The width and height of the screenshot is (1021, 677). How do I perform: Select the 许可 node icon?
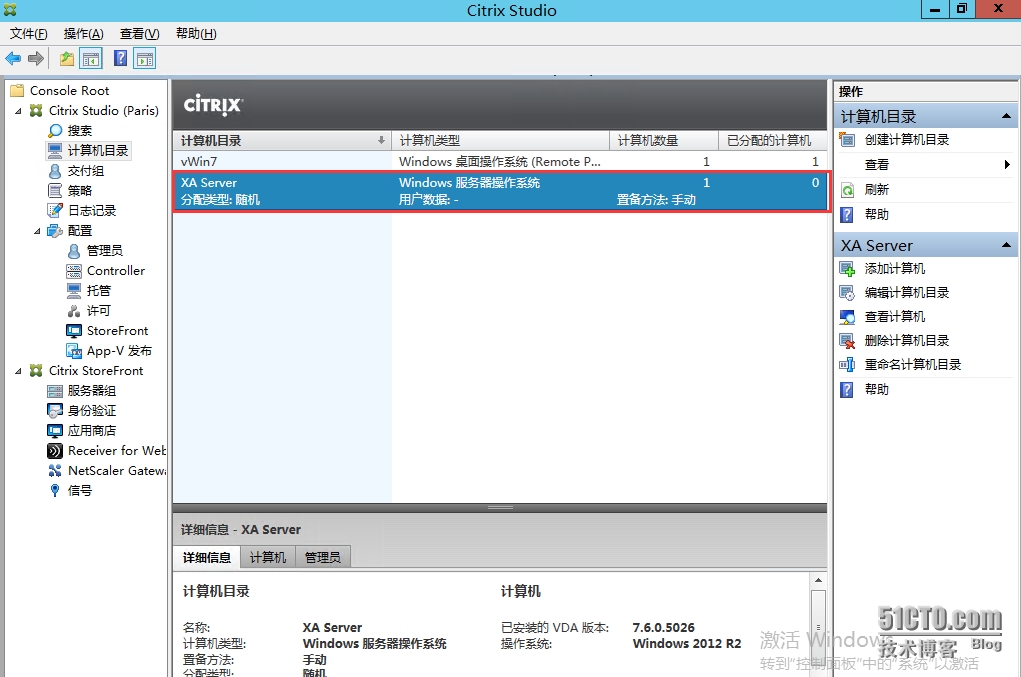[x=74, y=311]
